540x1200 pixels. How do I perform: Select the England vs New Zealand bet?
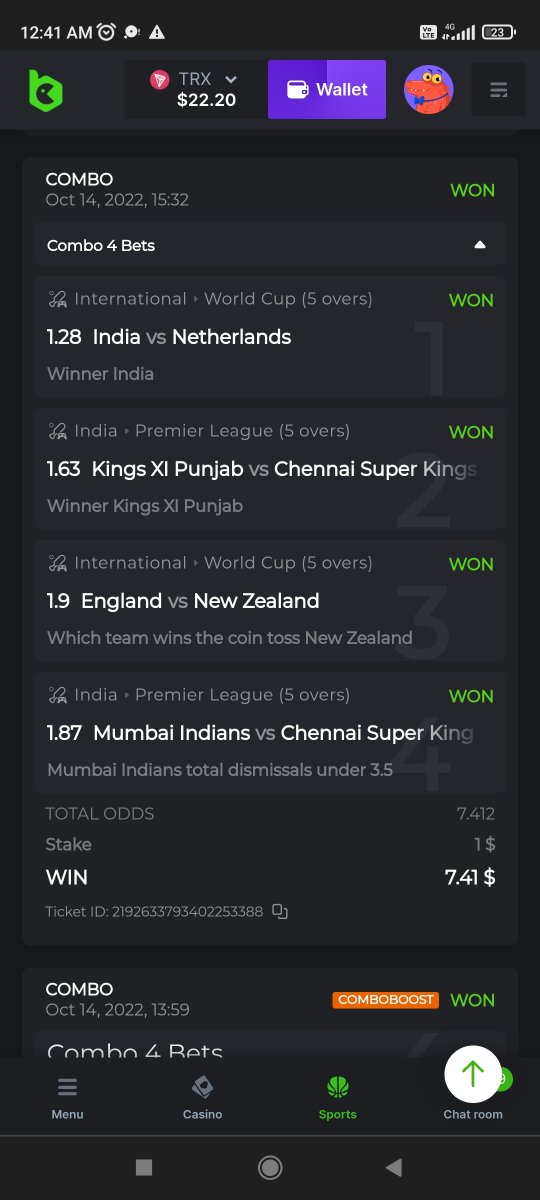click(270, 601)
